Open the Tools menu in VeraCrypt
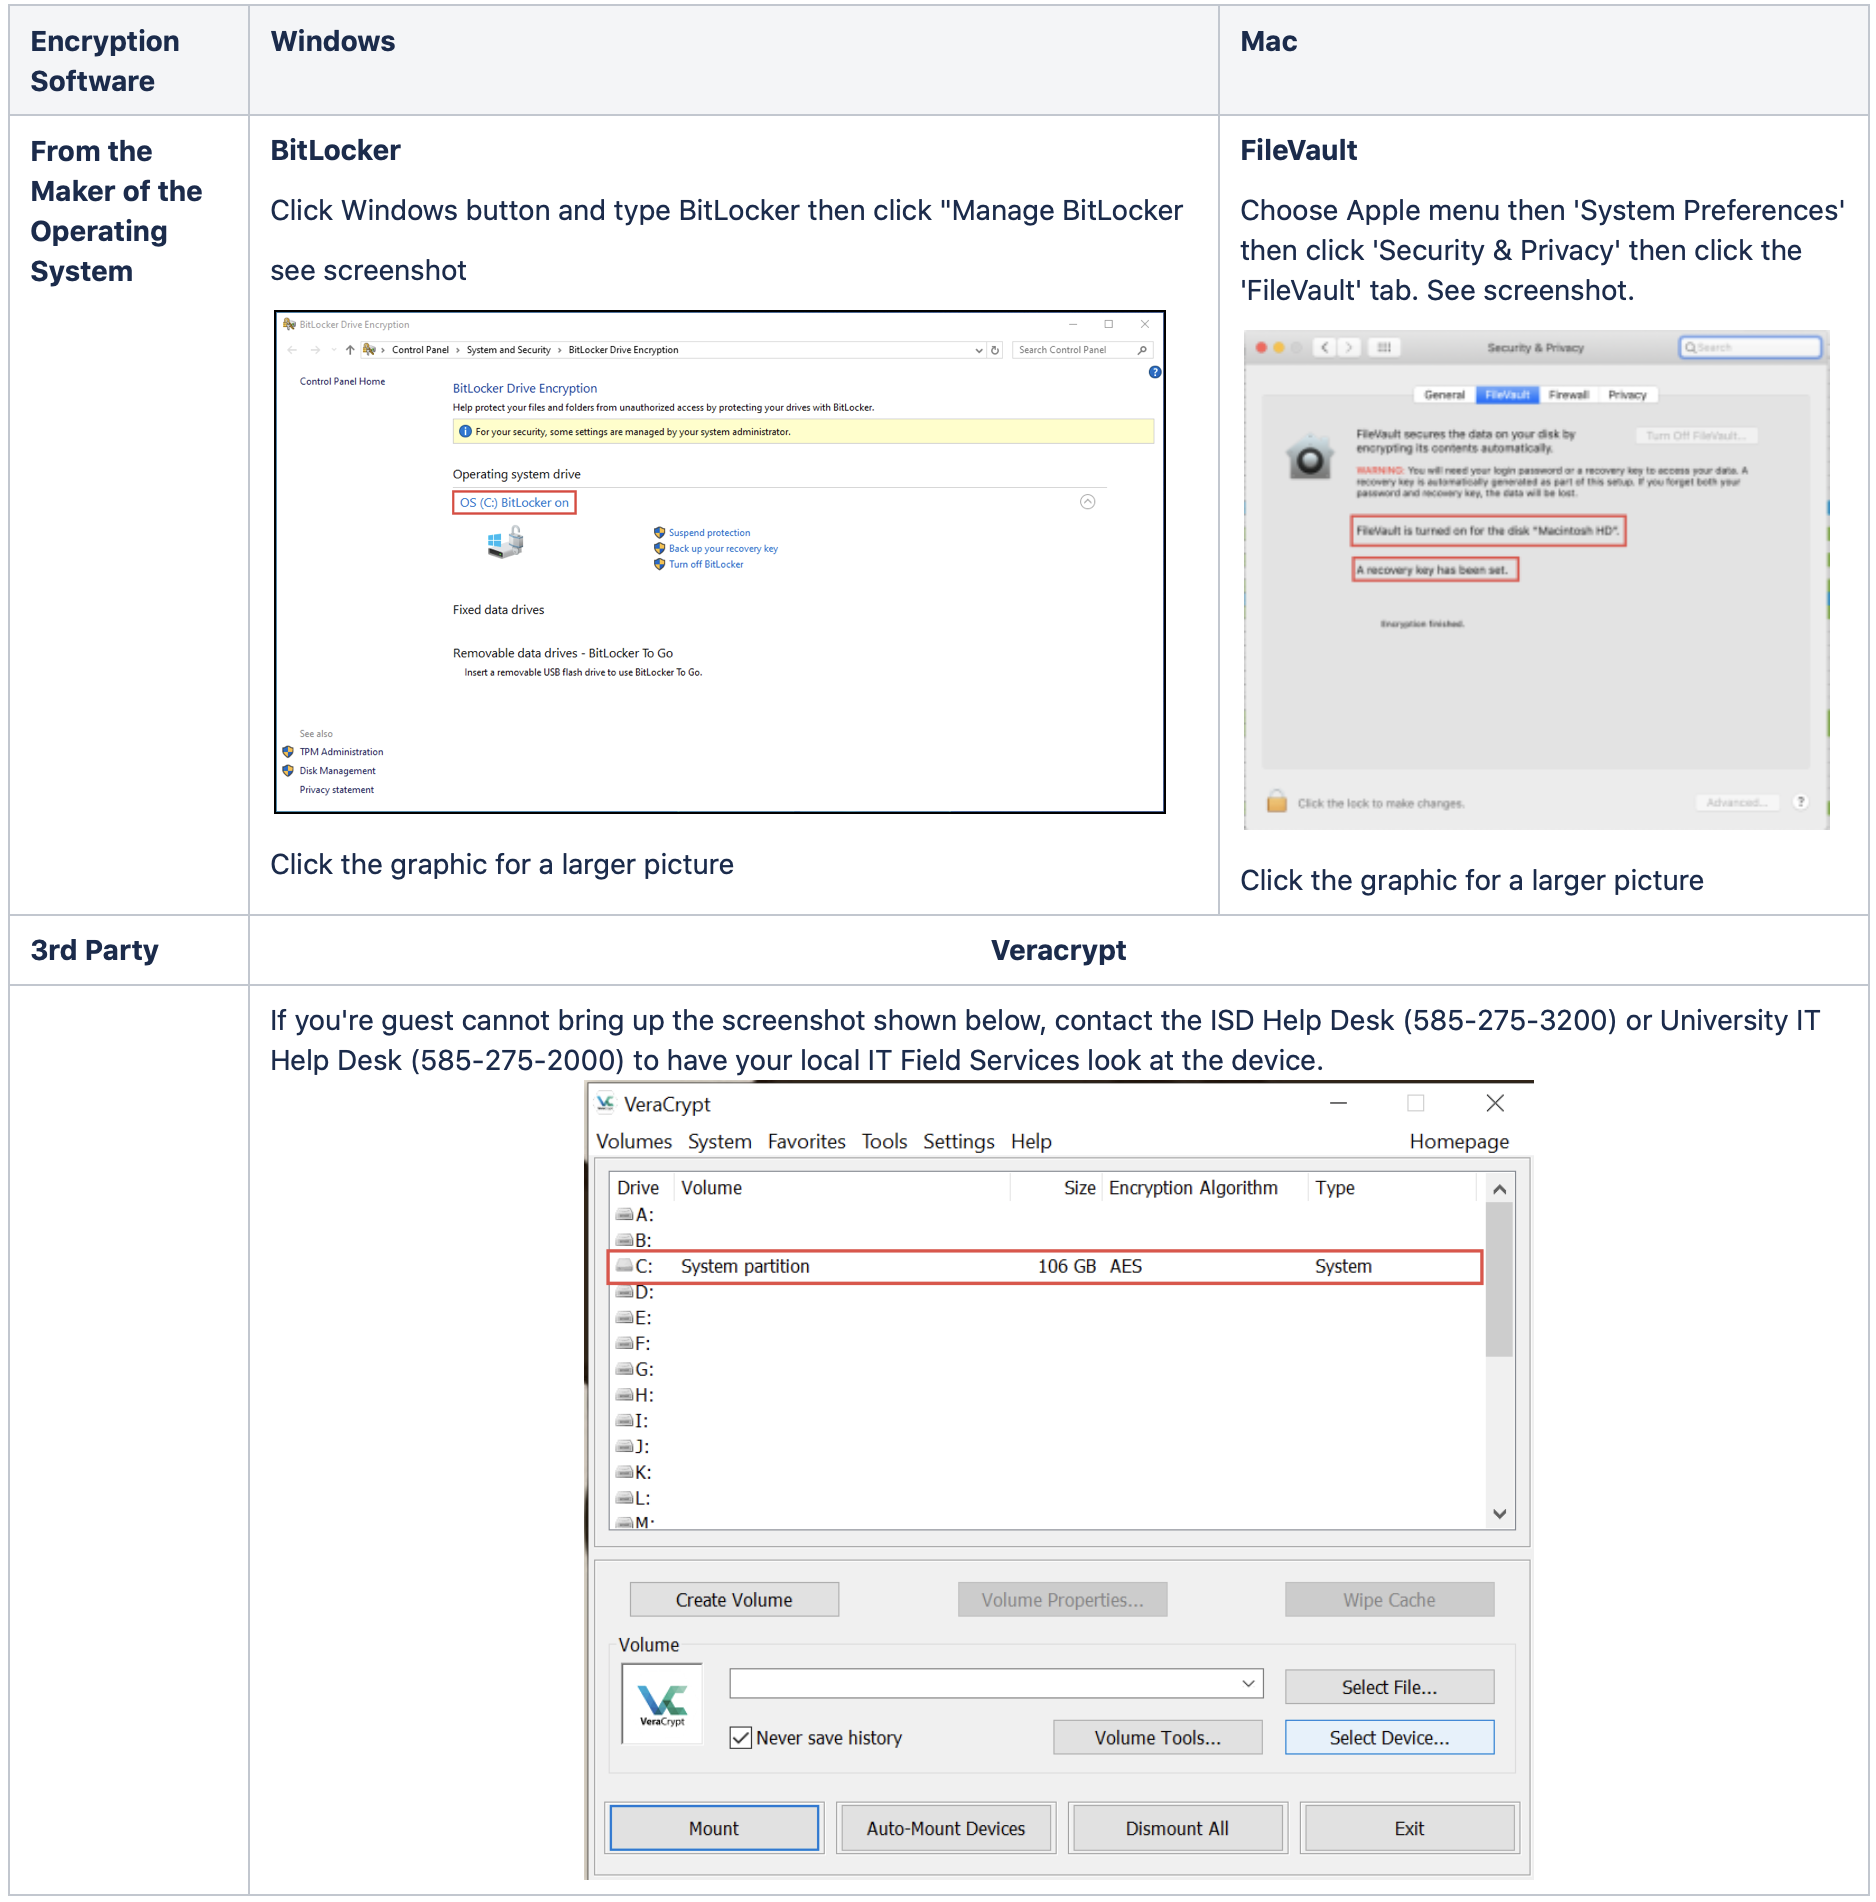This screenshot has height=1902, width=1876. click(x=884, y=1142)
